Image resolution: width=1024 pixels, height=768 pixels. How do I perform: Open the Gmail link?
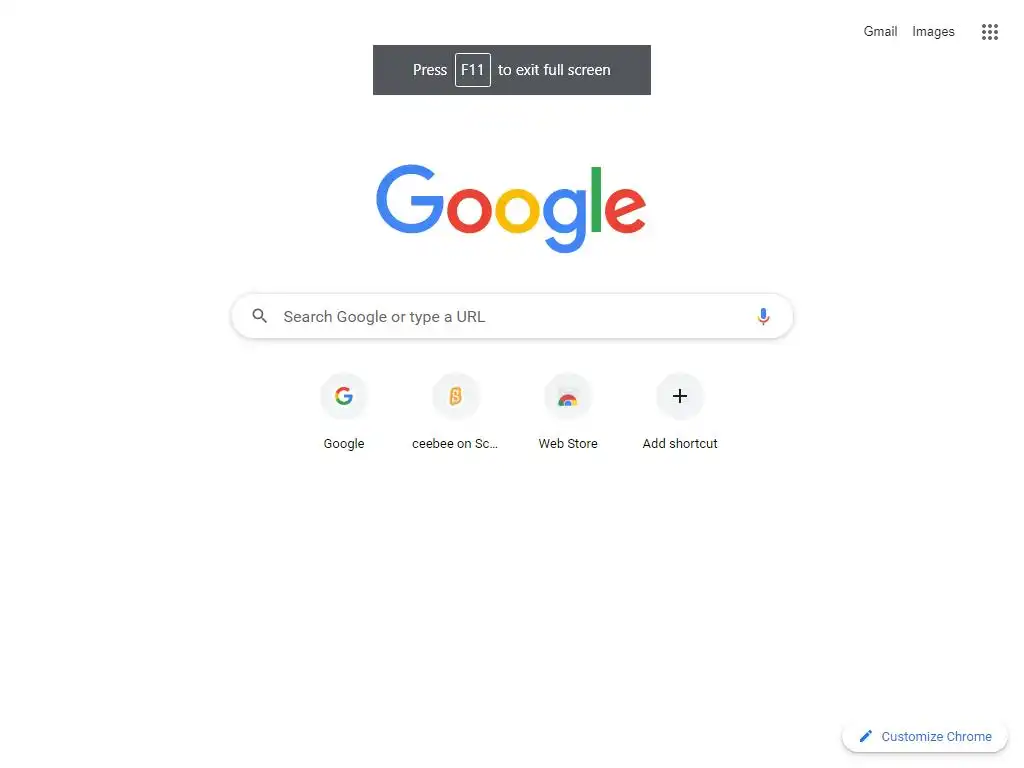[880, 31]
